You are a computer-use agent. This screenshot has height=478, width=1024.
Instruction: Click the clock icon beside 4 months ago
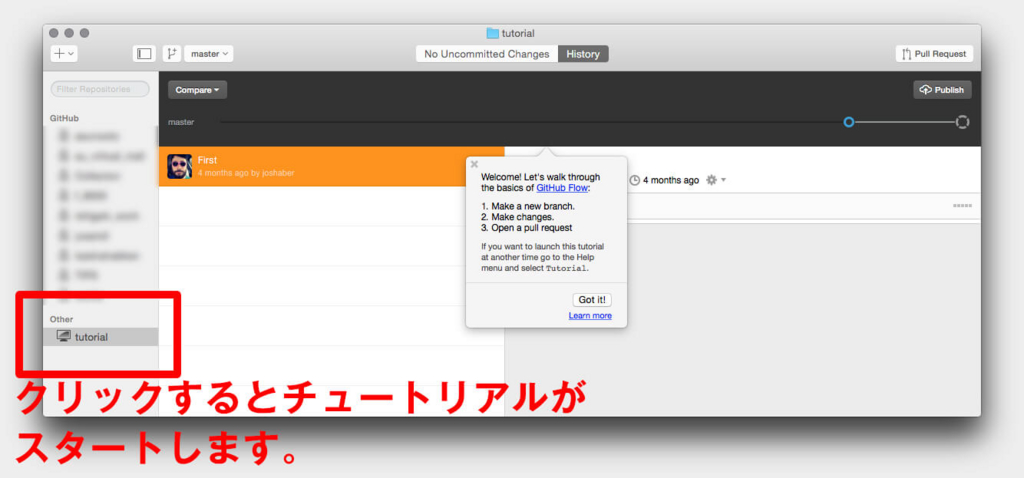pos(635,180)
